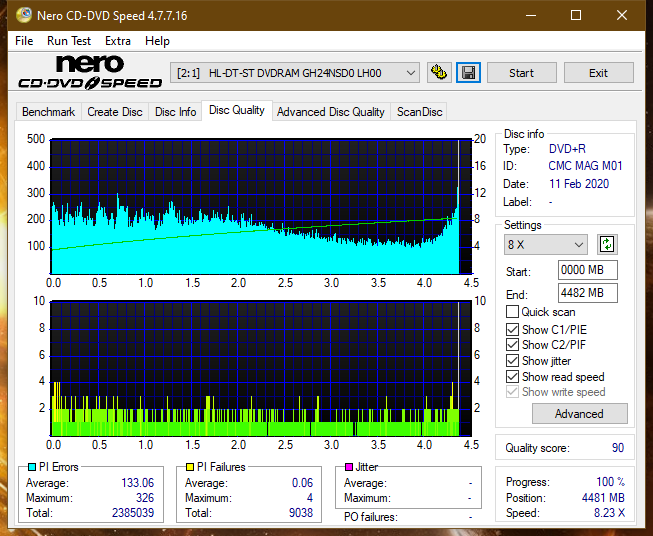The height and width of the screenshot is (536, 653).
Task: Click the magenta Jitter legend swatch
Action: 349,467
